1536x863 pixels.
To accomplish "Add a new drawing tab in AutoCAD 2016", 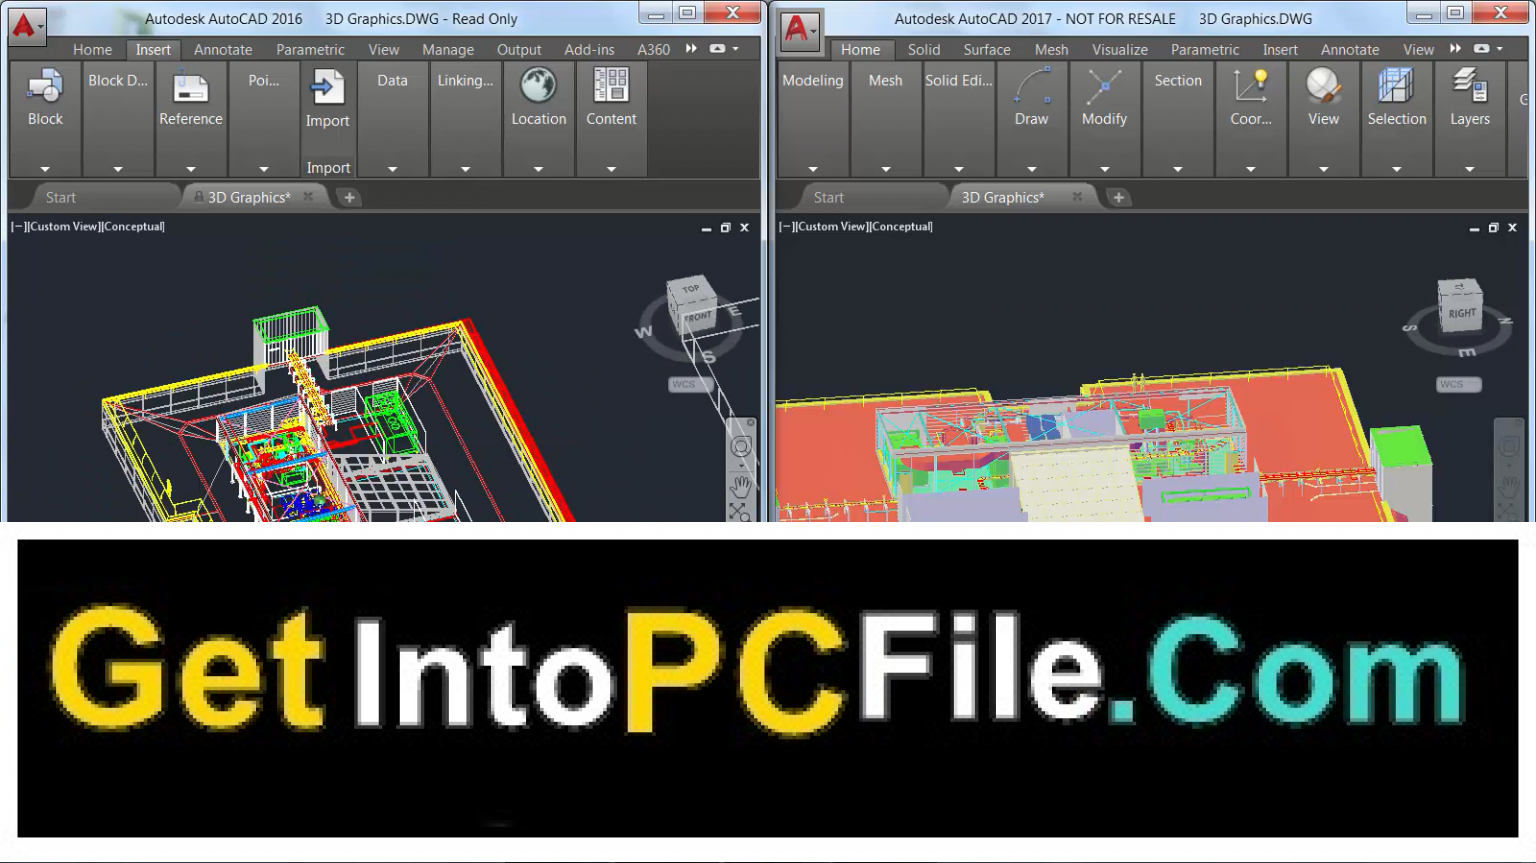I will pos(349,197).
